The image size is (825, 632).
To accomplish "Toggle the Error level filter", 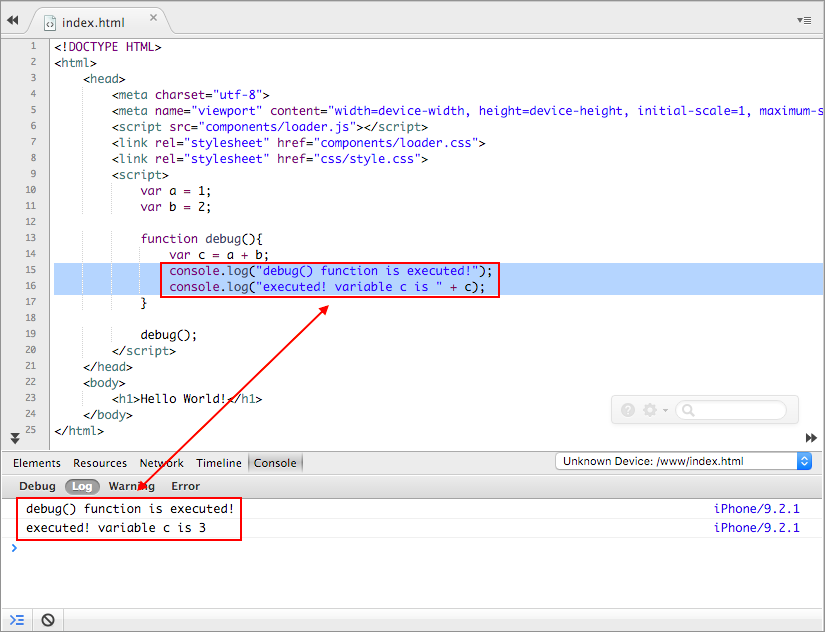I will [x=185, y=486].
